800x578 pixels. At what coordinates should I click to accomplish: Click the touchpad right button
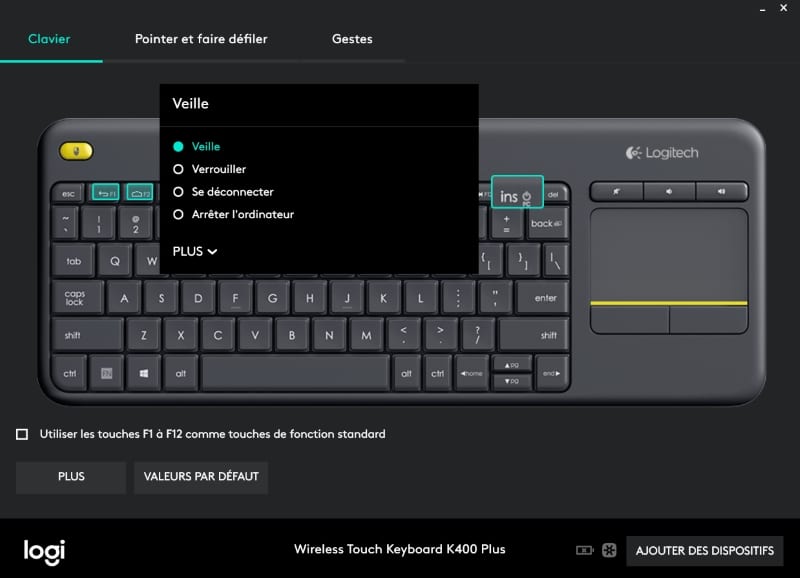click(709, 320)
